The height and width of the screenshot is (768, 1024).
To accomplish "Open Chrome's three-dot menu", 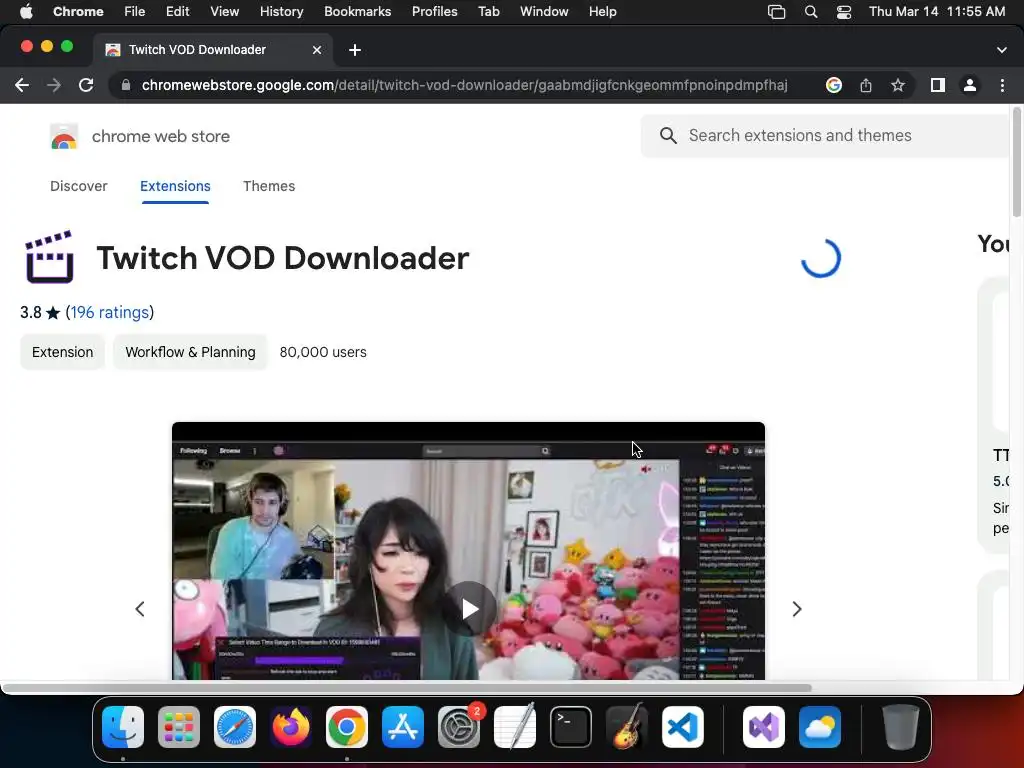I will pyautogui.click(x=1002, y=85).
